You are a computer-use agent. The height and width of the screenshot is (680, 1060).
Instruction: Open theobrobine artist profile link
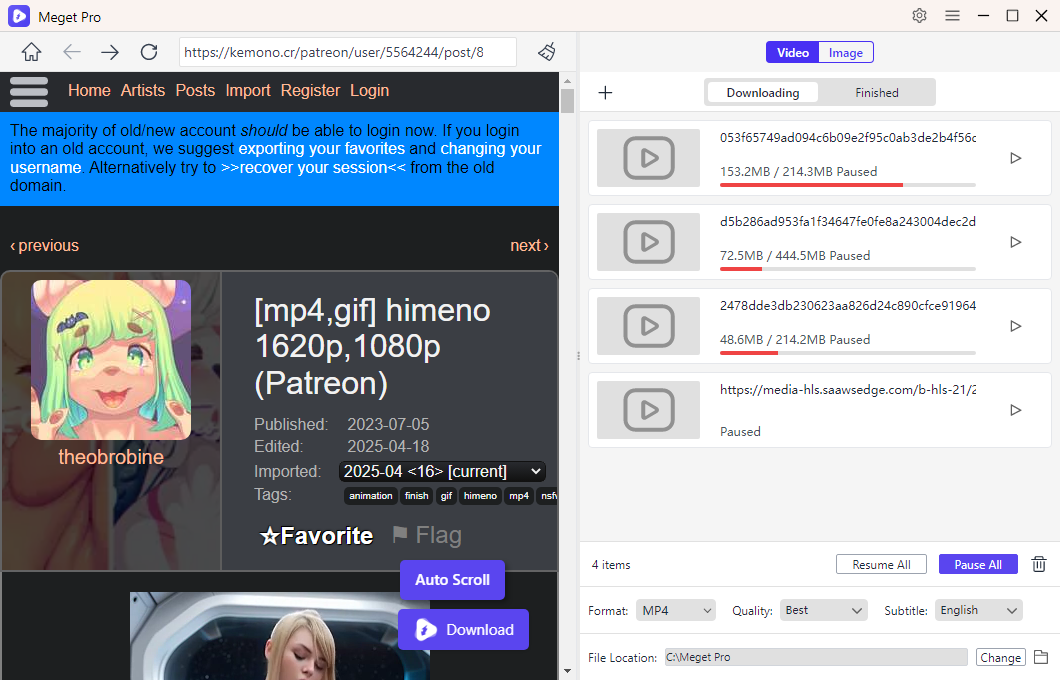(111, 457)
